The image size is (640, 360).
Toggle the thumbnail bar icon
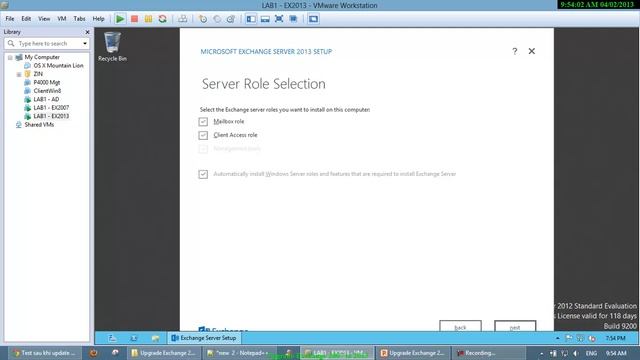tap(265, 19)
